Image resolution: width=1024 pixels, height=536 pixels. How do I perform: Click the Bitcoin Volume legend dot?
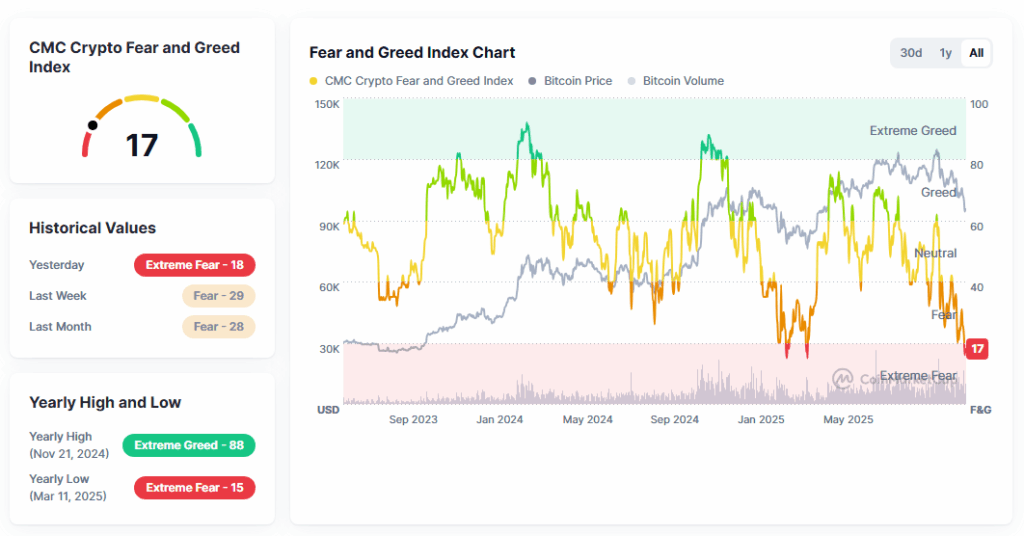pos(631,81)
